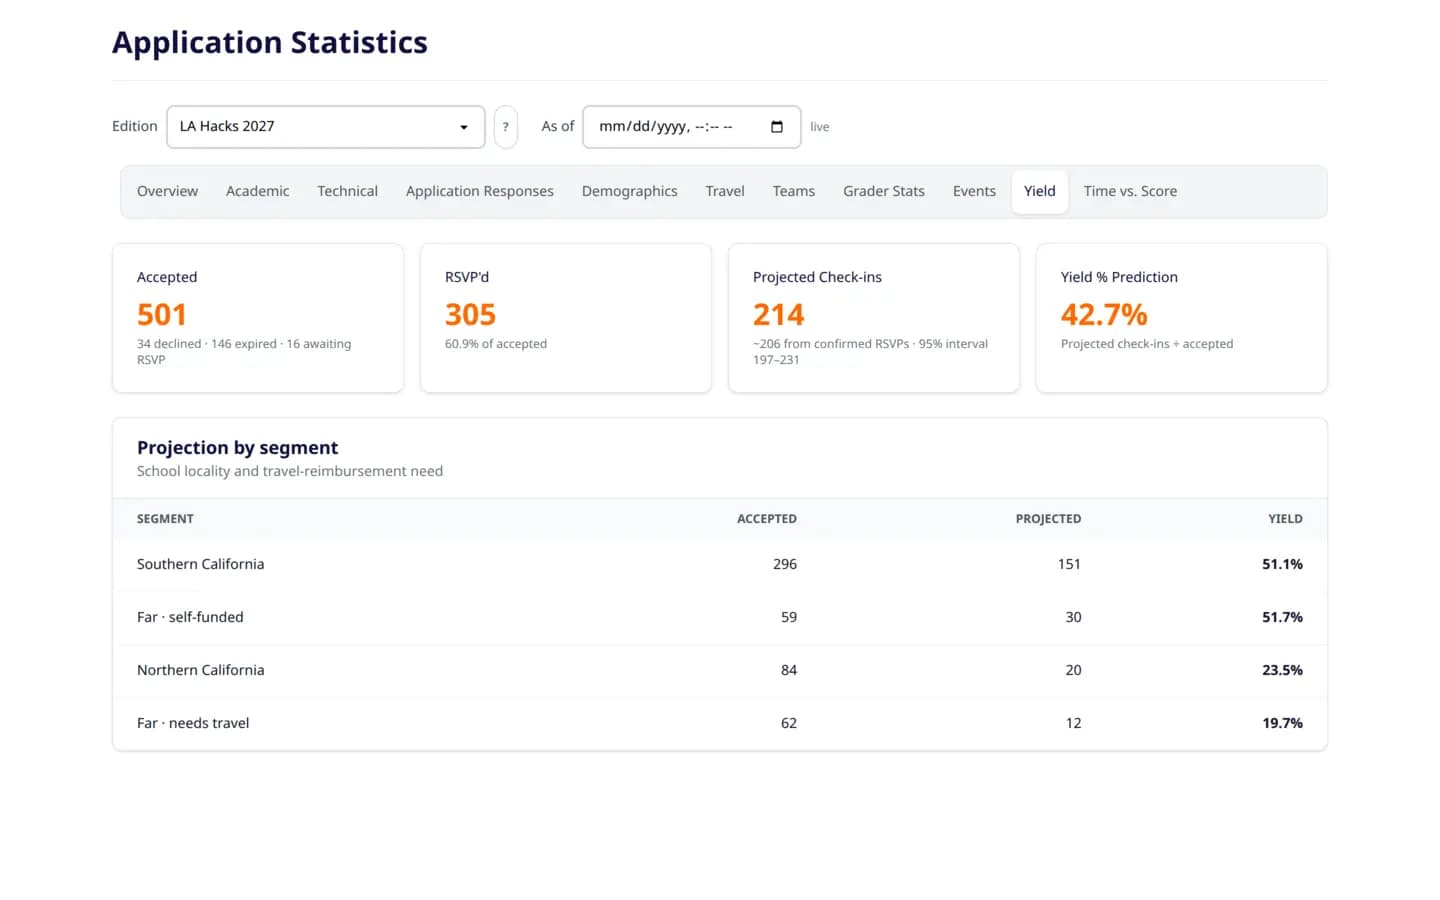The width and height of the screenshot is (1440, 900).
Task: Click the 51.1% yield value
Action: click(x=1282, y=564)
